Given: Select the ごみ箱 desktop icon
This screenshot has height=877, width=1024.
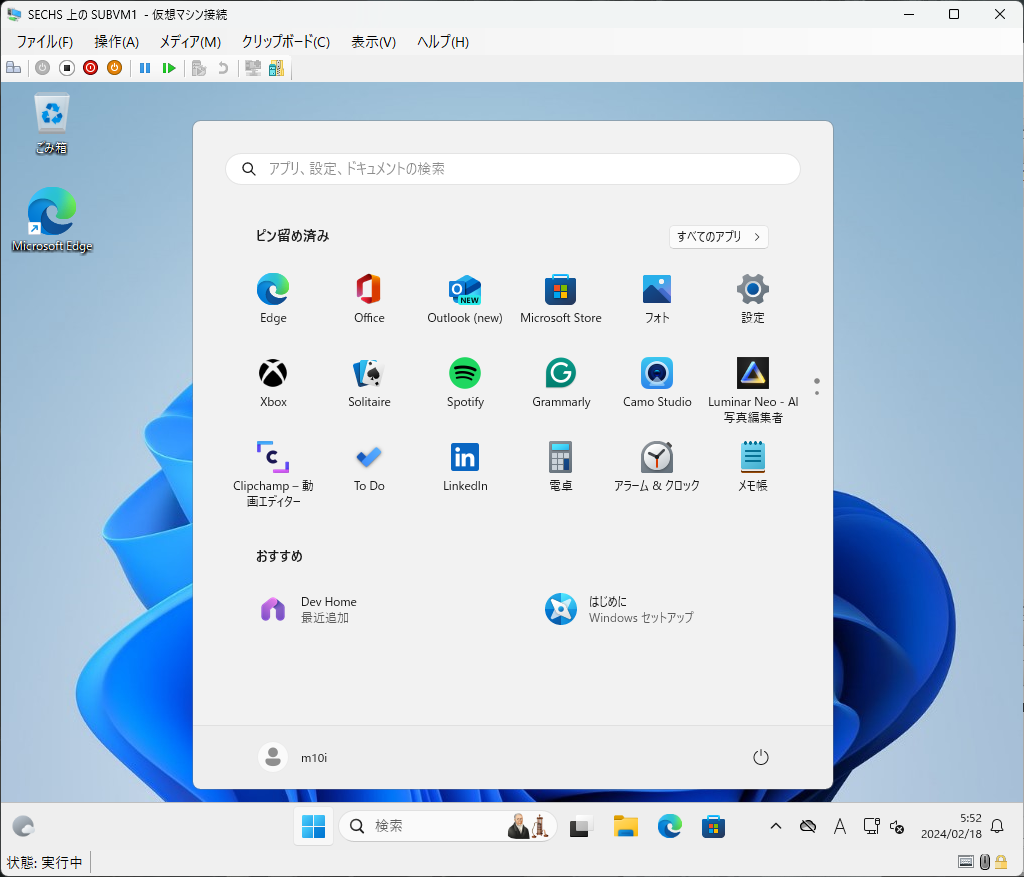Looking at the screenshot, I should pos(52,123).
